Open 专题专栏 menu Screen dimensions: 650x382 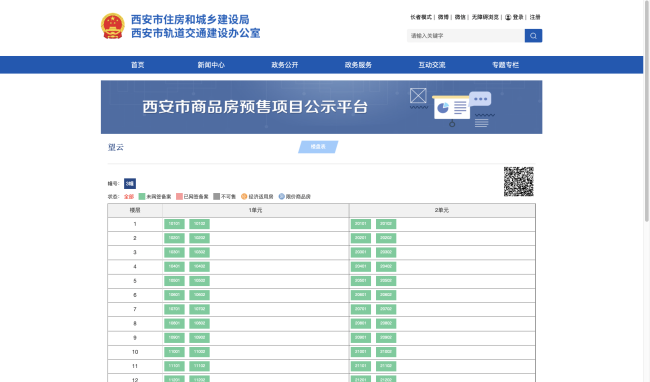pos(505,65)
